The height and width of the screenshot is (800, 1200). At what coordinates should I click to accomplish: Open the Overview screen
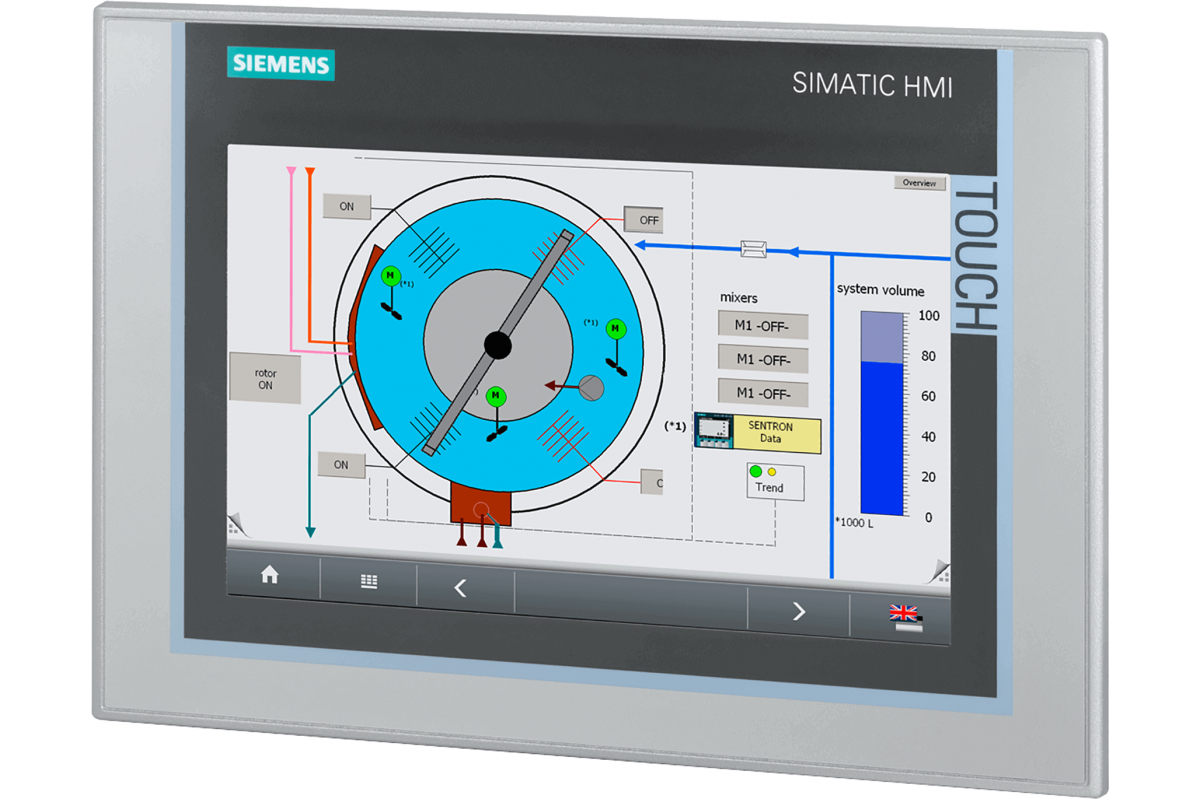(x=919, y=183)
